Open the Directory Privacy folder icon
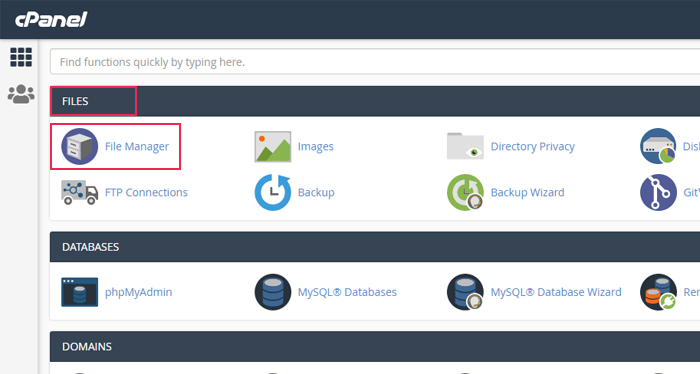The image size is (700, 374). 465,146
